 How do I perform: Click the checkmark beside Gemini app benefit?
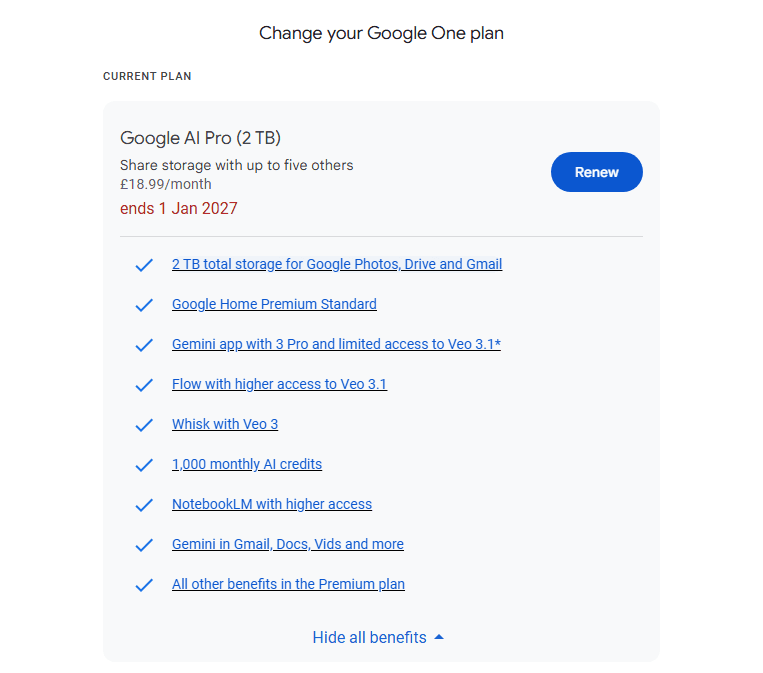pos(144,345)
